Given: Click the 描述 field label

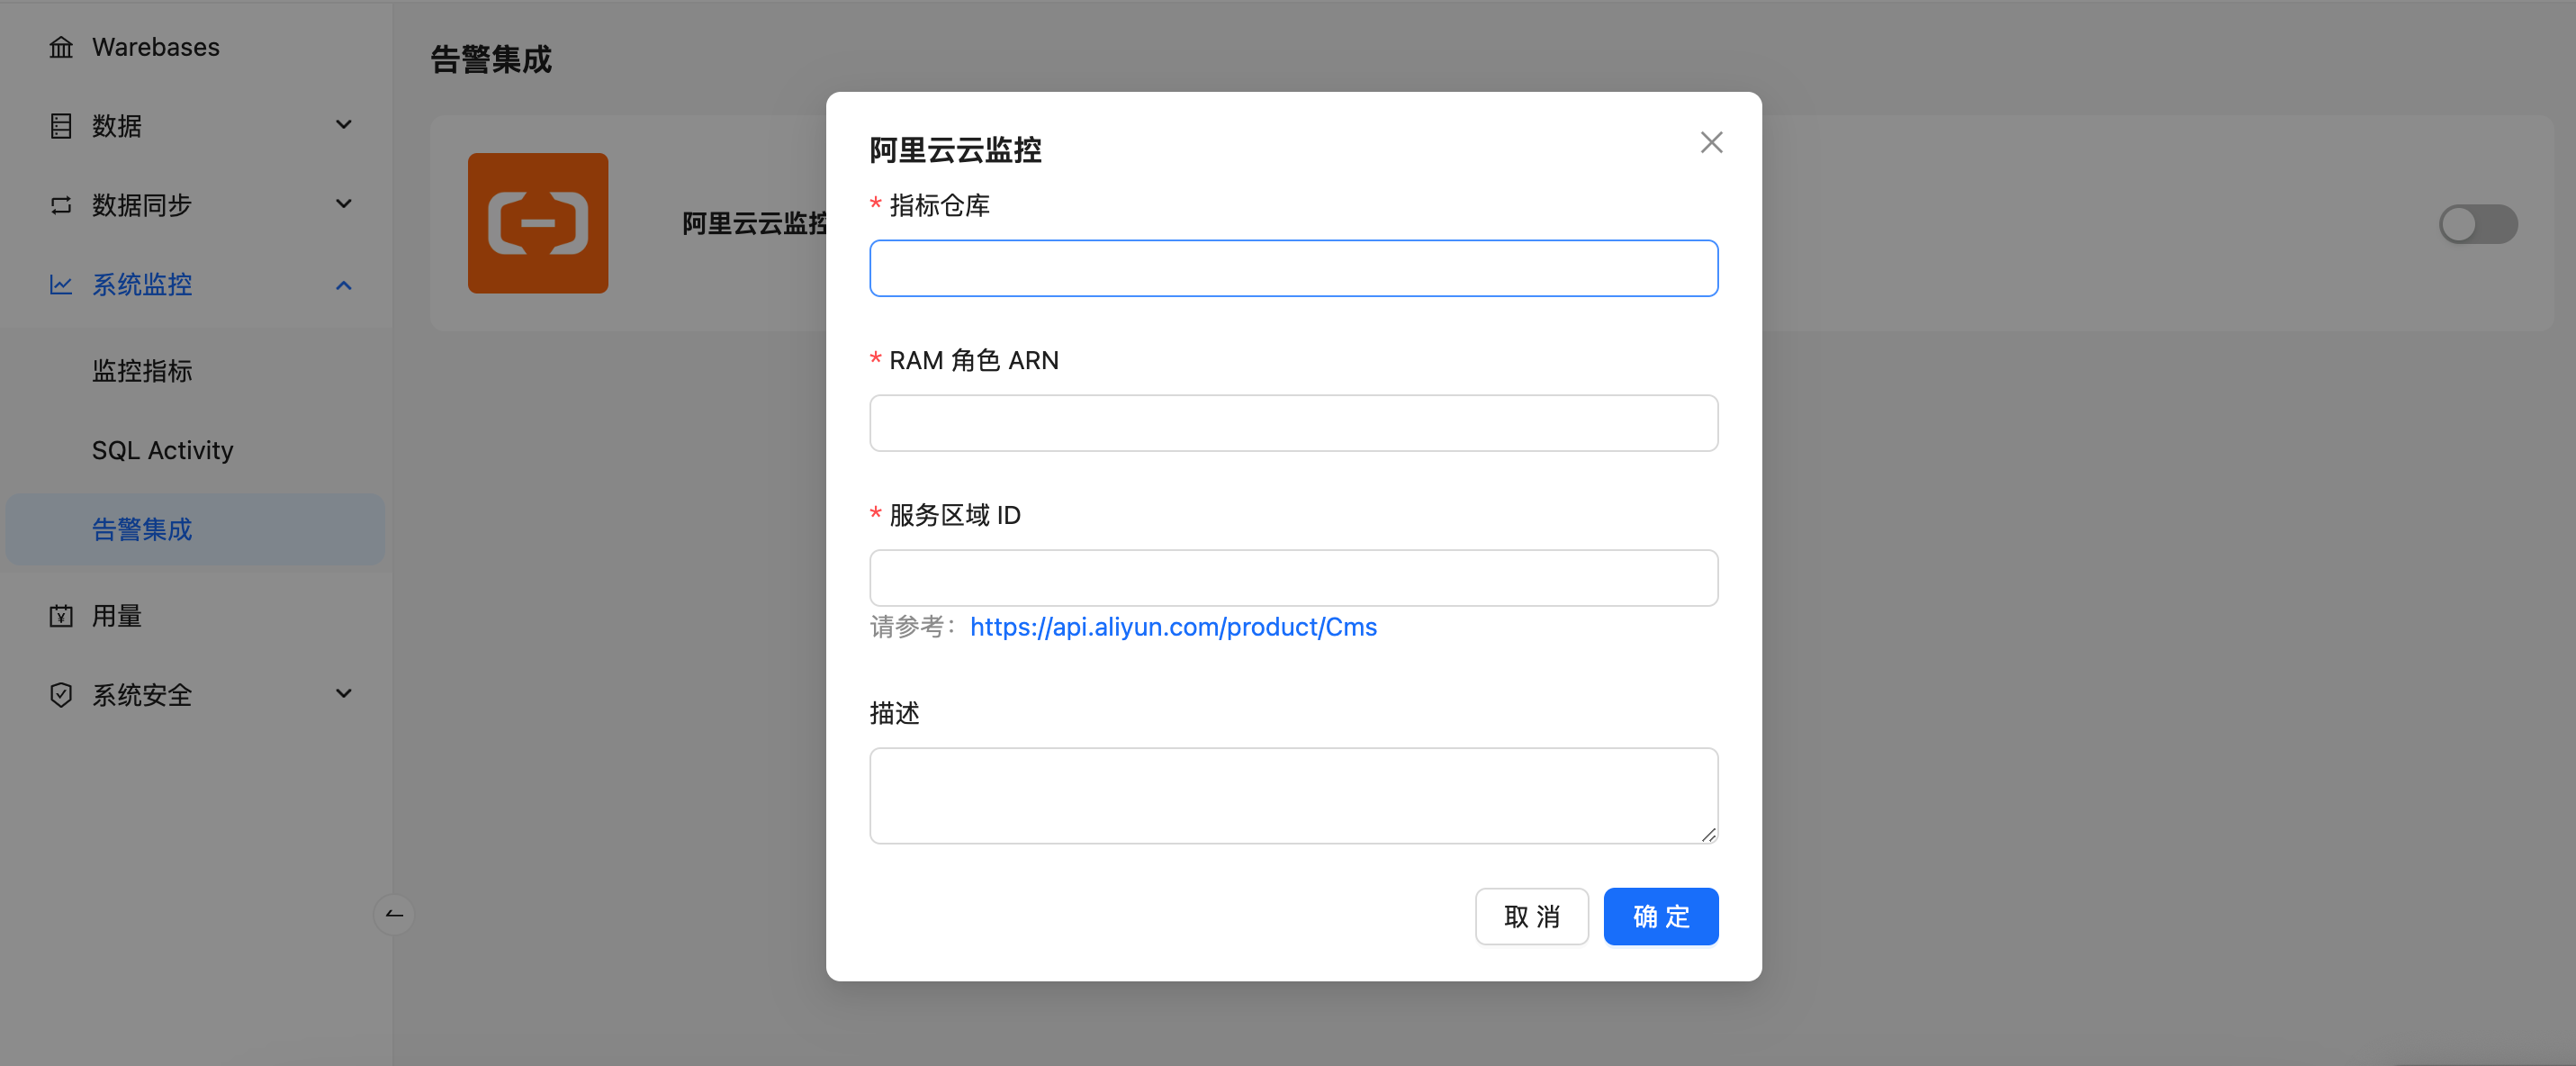Looking at the screenshot, I should [894, 713].
